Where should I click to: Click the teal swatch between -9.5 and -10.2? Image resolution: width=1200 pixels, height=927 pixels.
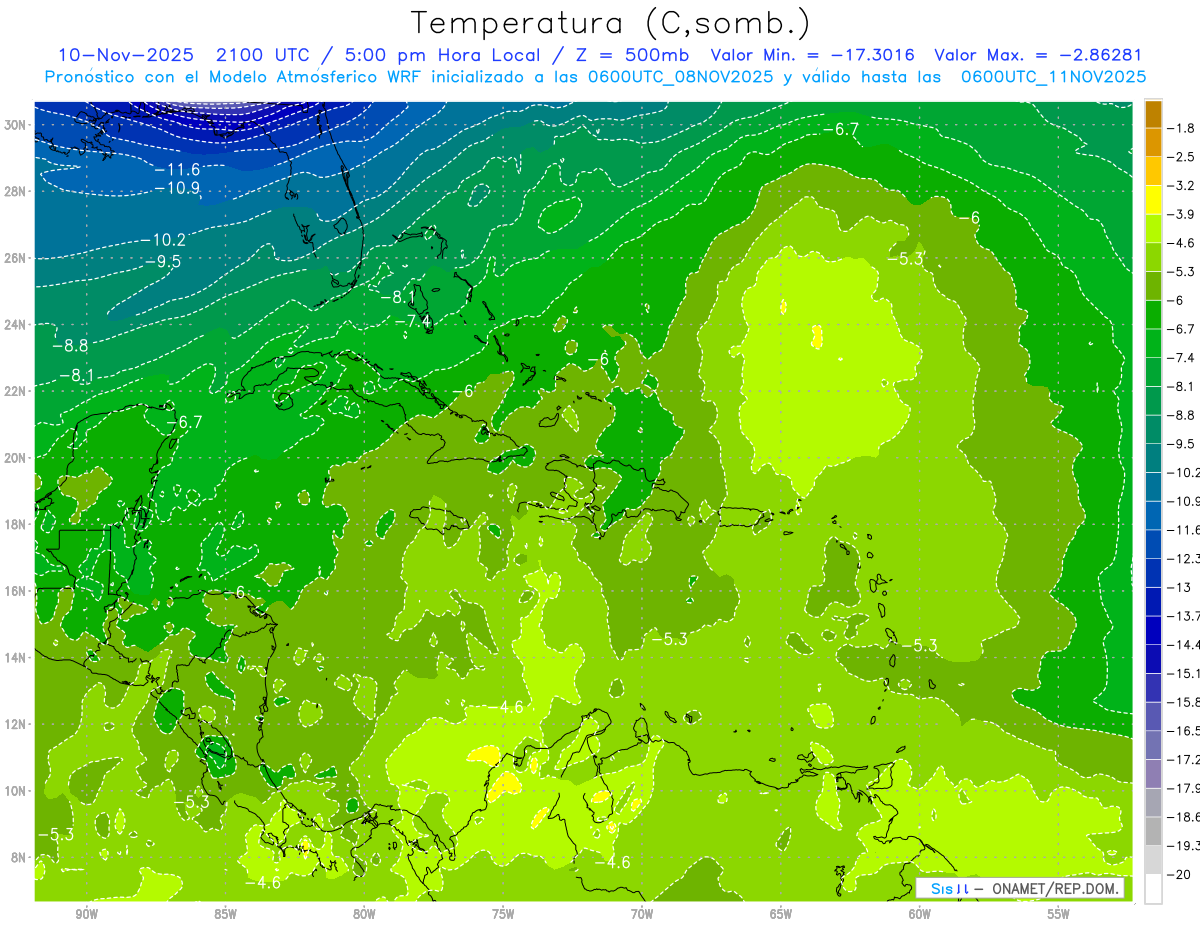pos(1153,458)
